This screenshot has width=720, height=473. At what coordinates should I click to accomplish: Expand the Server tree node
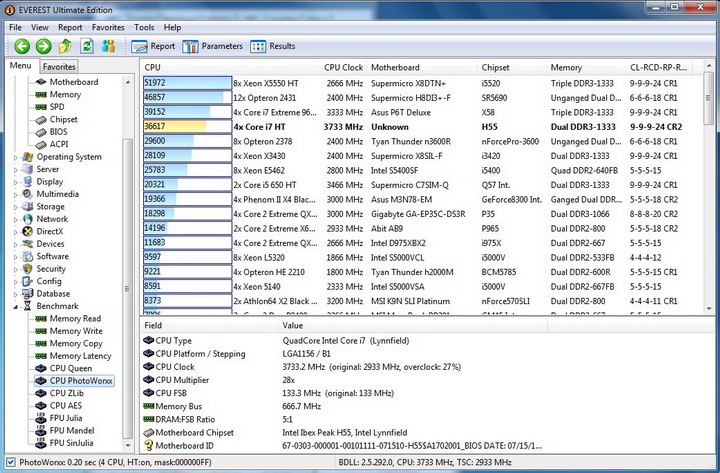tap(16, 169)
